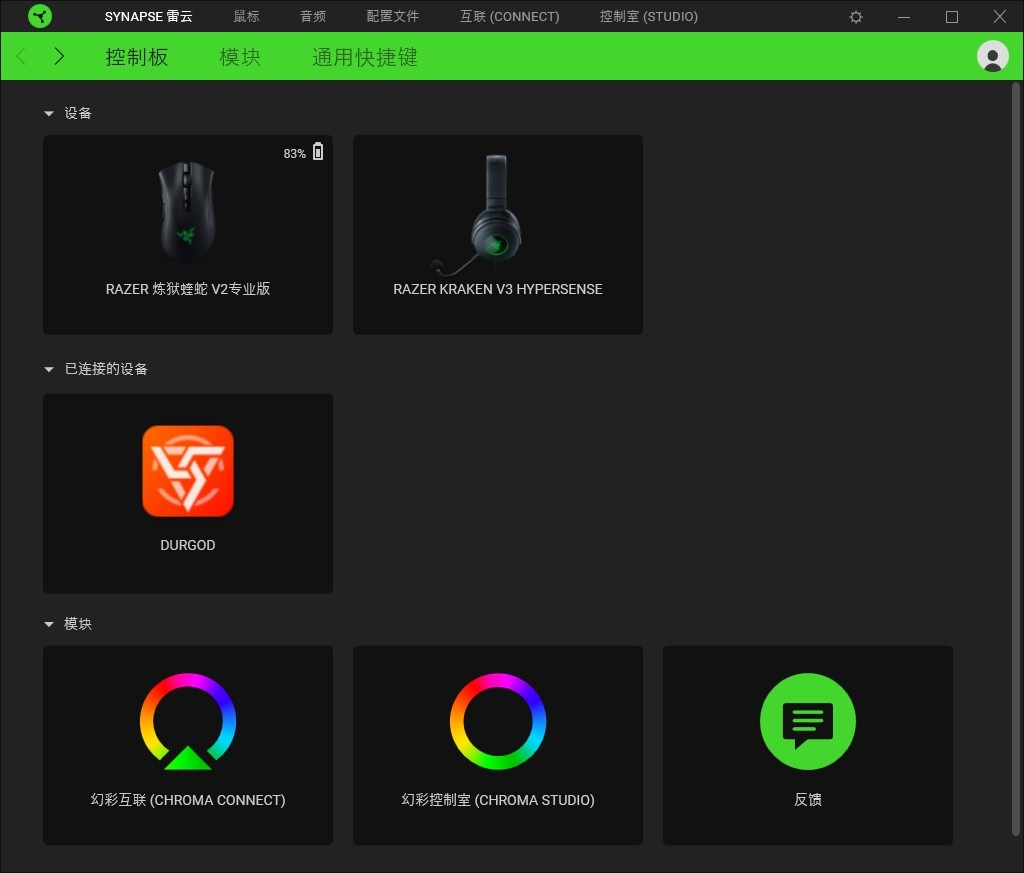The width and height of the screenshot is (1024, 873).
Task: Click the Razer logo icon
Action: tap(40, 16)
